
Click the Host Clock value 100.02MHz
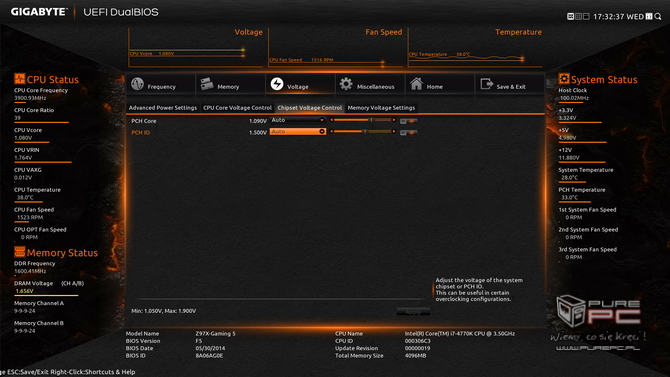[574, 98]
